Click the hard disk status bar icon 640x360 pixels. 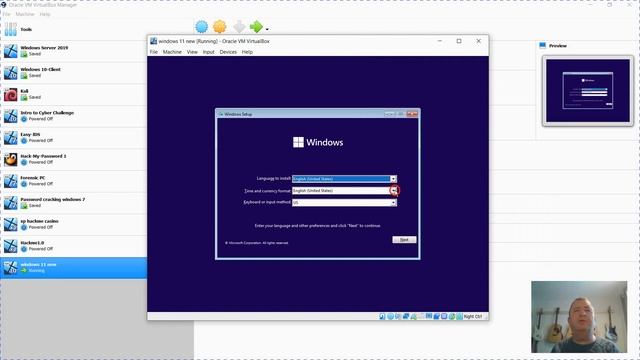coord(382,316)
